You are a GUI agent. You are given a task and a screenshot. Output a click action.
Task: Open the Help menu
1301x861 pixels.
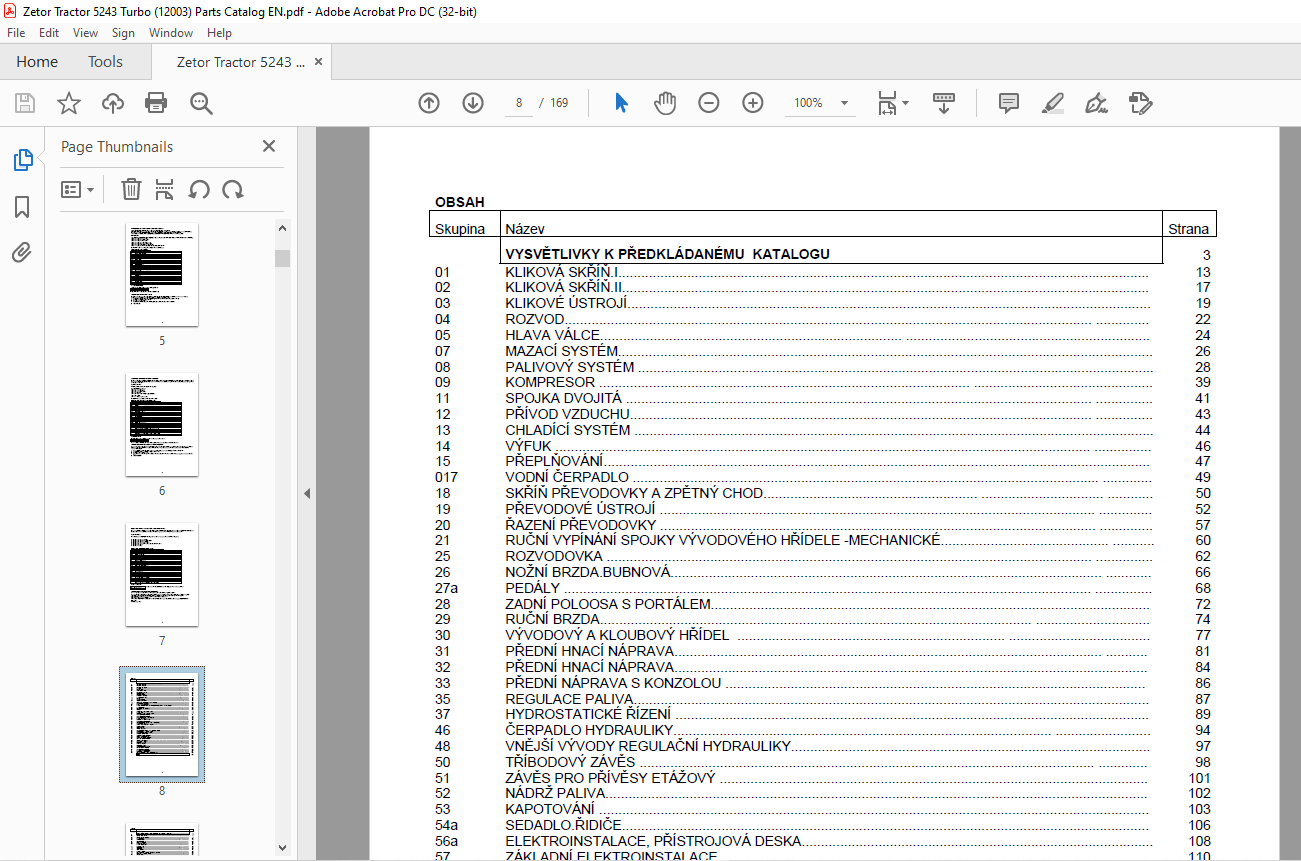219,33
